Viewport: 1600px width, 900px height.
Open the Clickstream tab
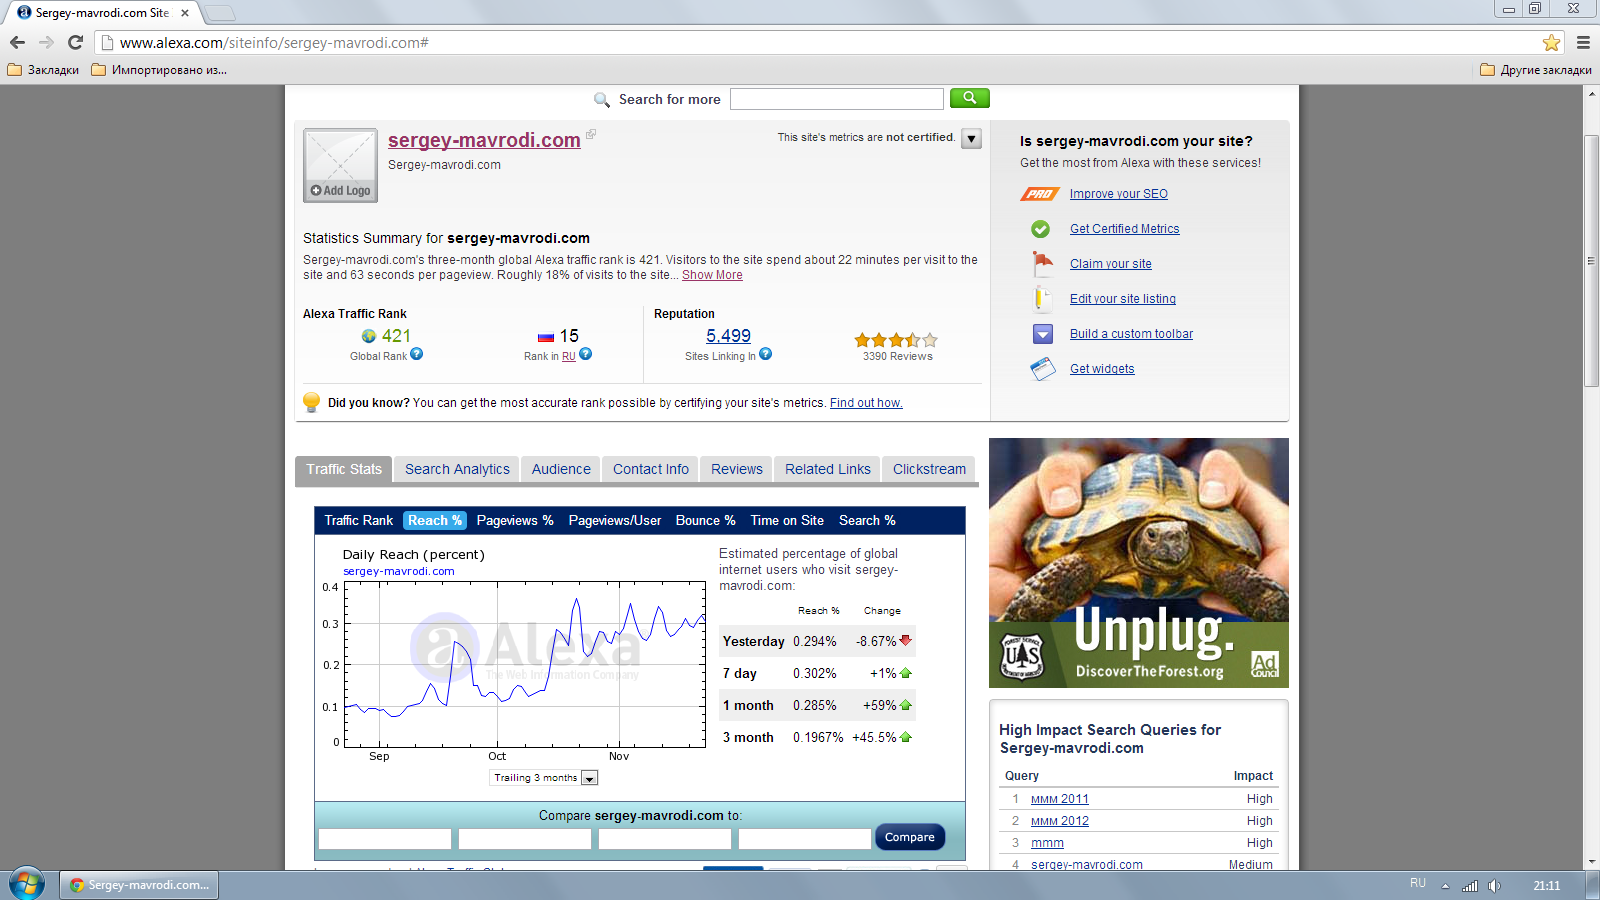coord(929,469)
